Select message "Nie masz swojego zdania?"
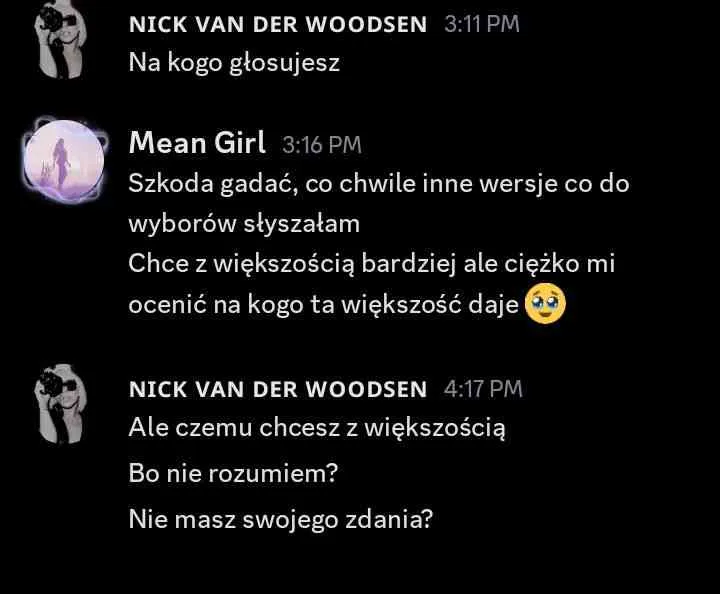 click(x=281, y=520)
